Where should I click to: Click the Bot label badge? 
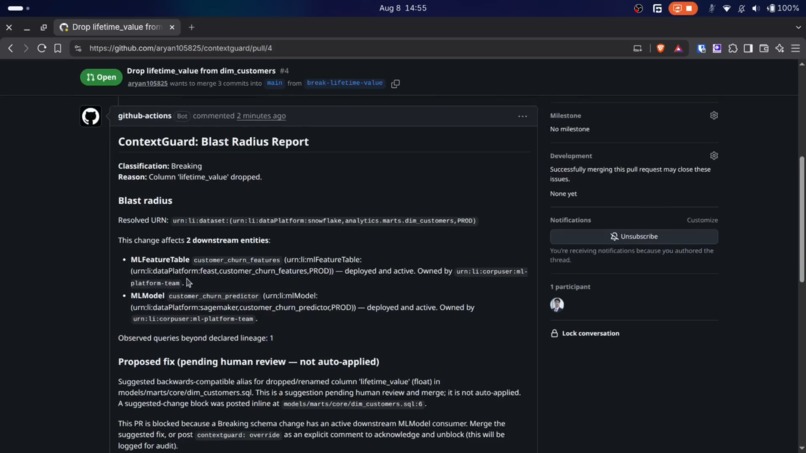(182, 116)
